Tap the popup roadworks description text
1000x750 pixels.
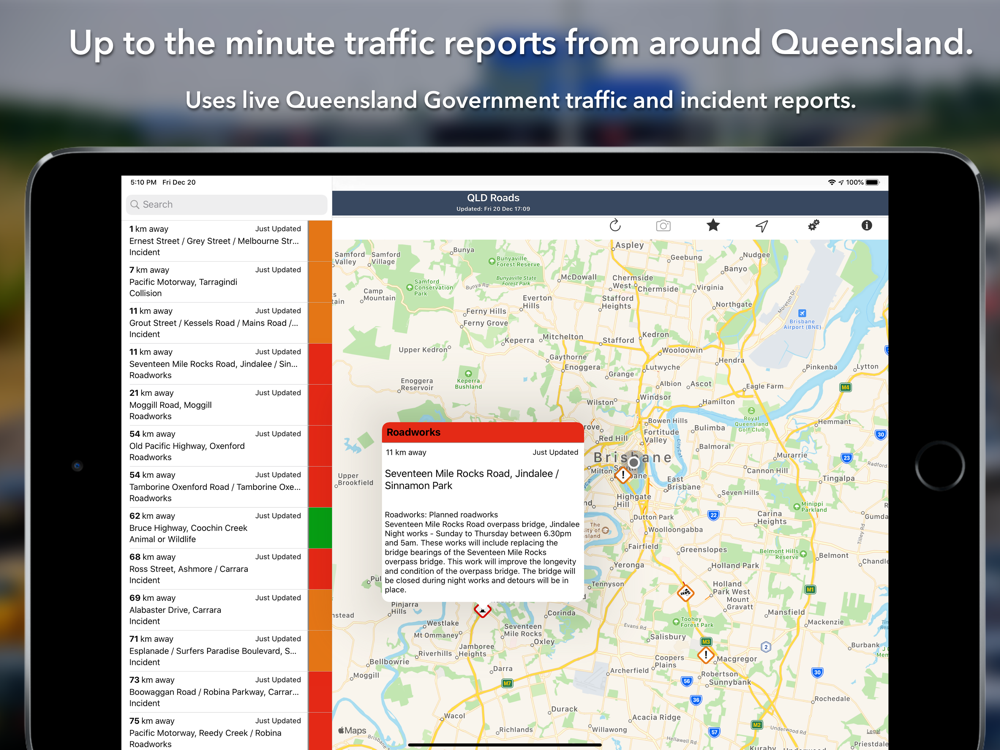[x=482, y=552]
